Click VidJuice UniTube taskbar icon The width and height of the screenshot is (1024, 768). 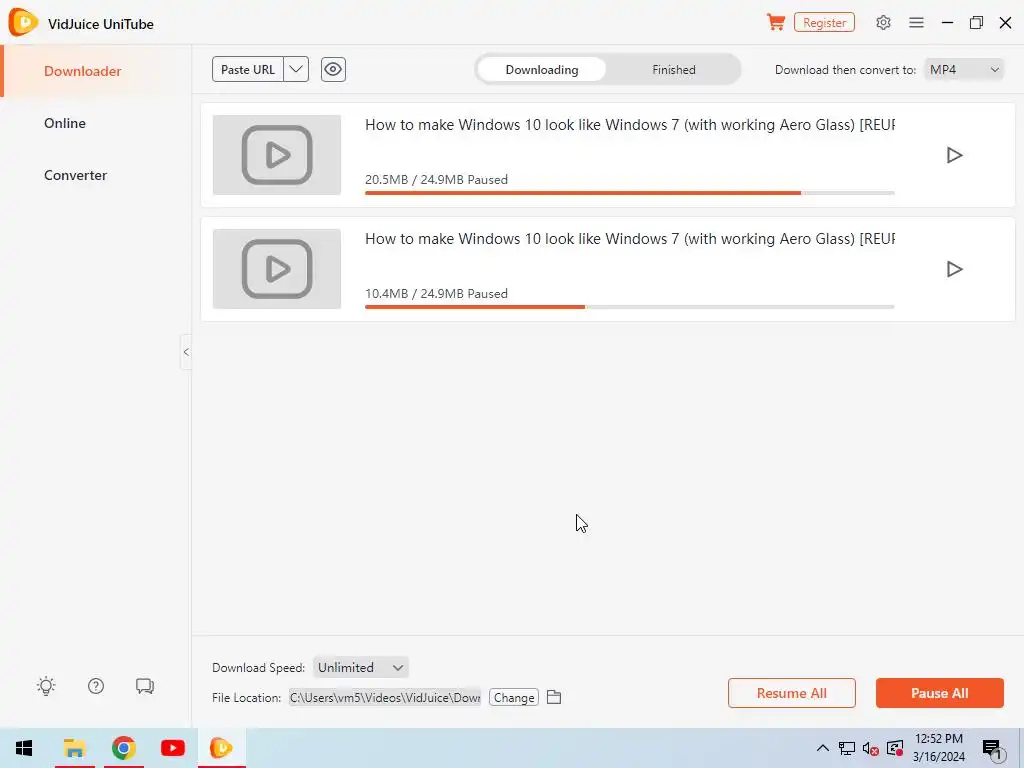click(221, 748)
